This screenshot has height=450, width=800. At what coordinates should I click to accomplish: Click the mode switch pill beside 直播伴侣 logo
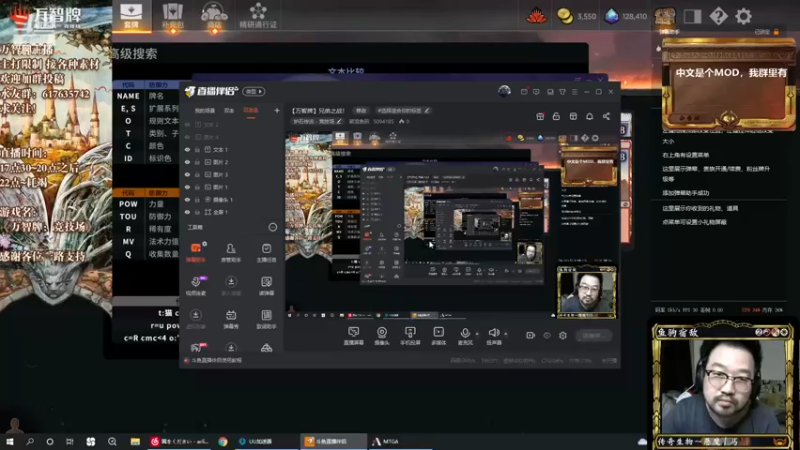tap(254, 91)
